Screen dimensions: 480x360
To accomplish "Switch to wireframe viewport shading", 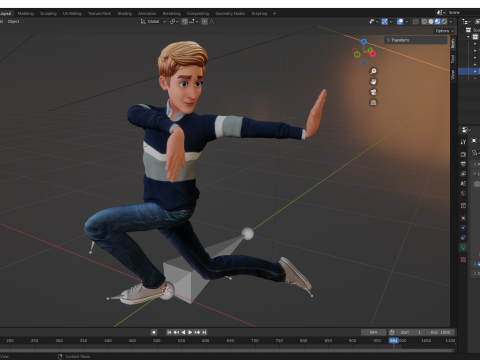I will [424, 21].
